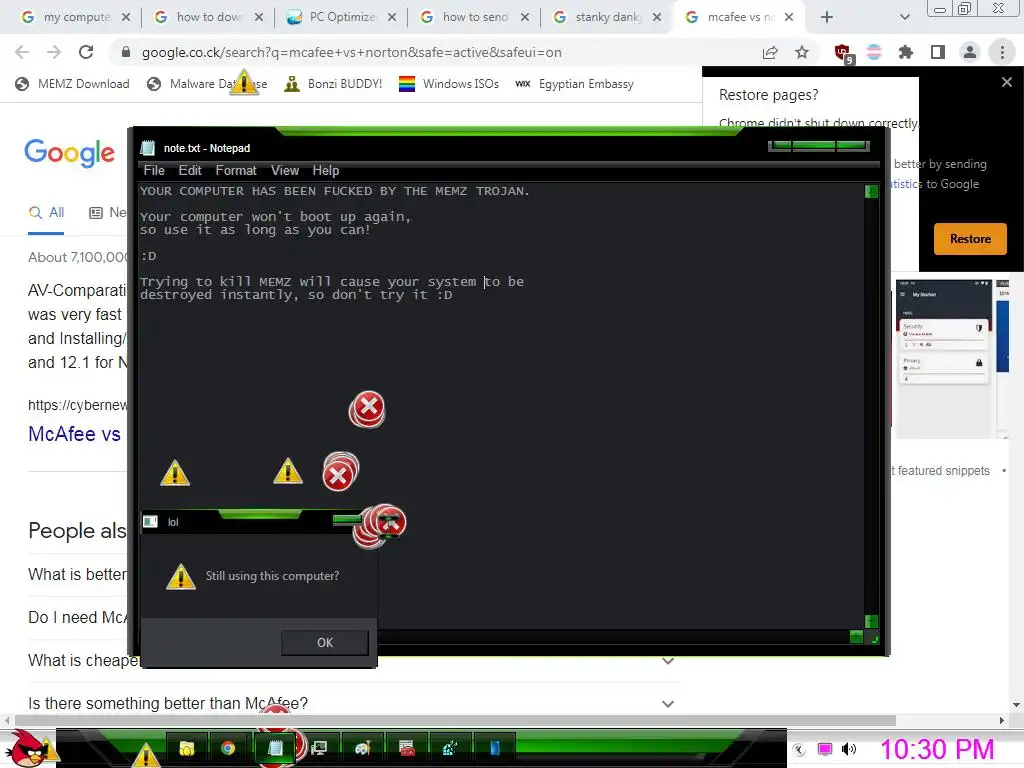Open File Explorer from taskbar
The image size is (1024, 768).
point(187,748)
